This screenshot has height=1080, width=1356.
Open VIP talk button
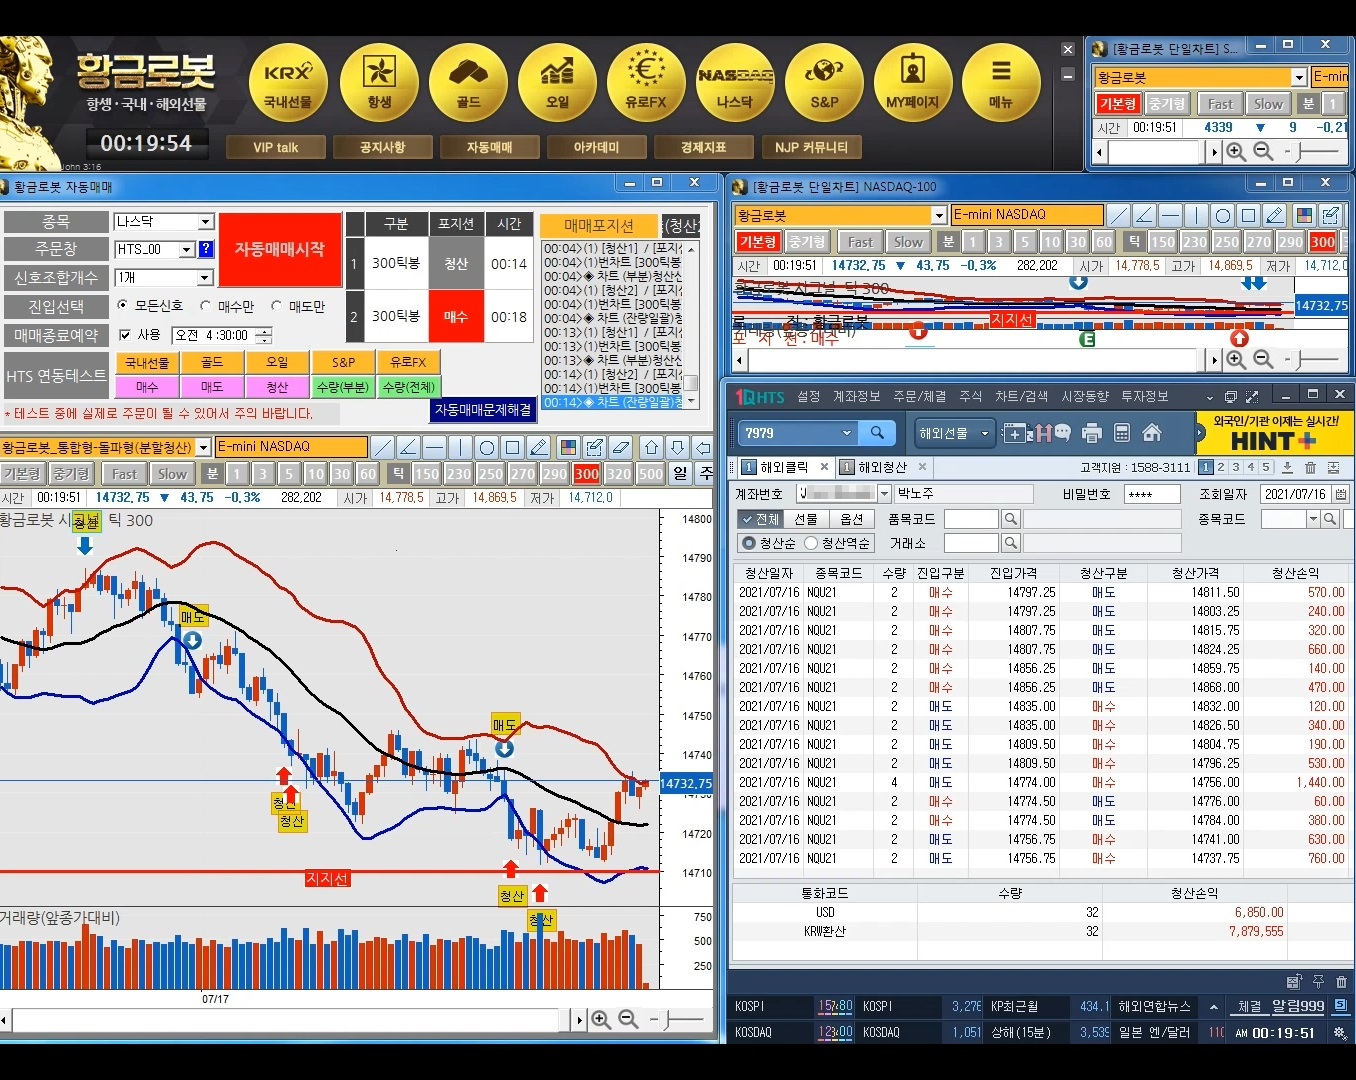276,147
